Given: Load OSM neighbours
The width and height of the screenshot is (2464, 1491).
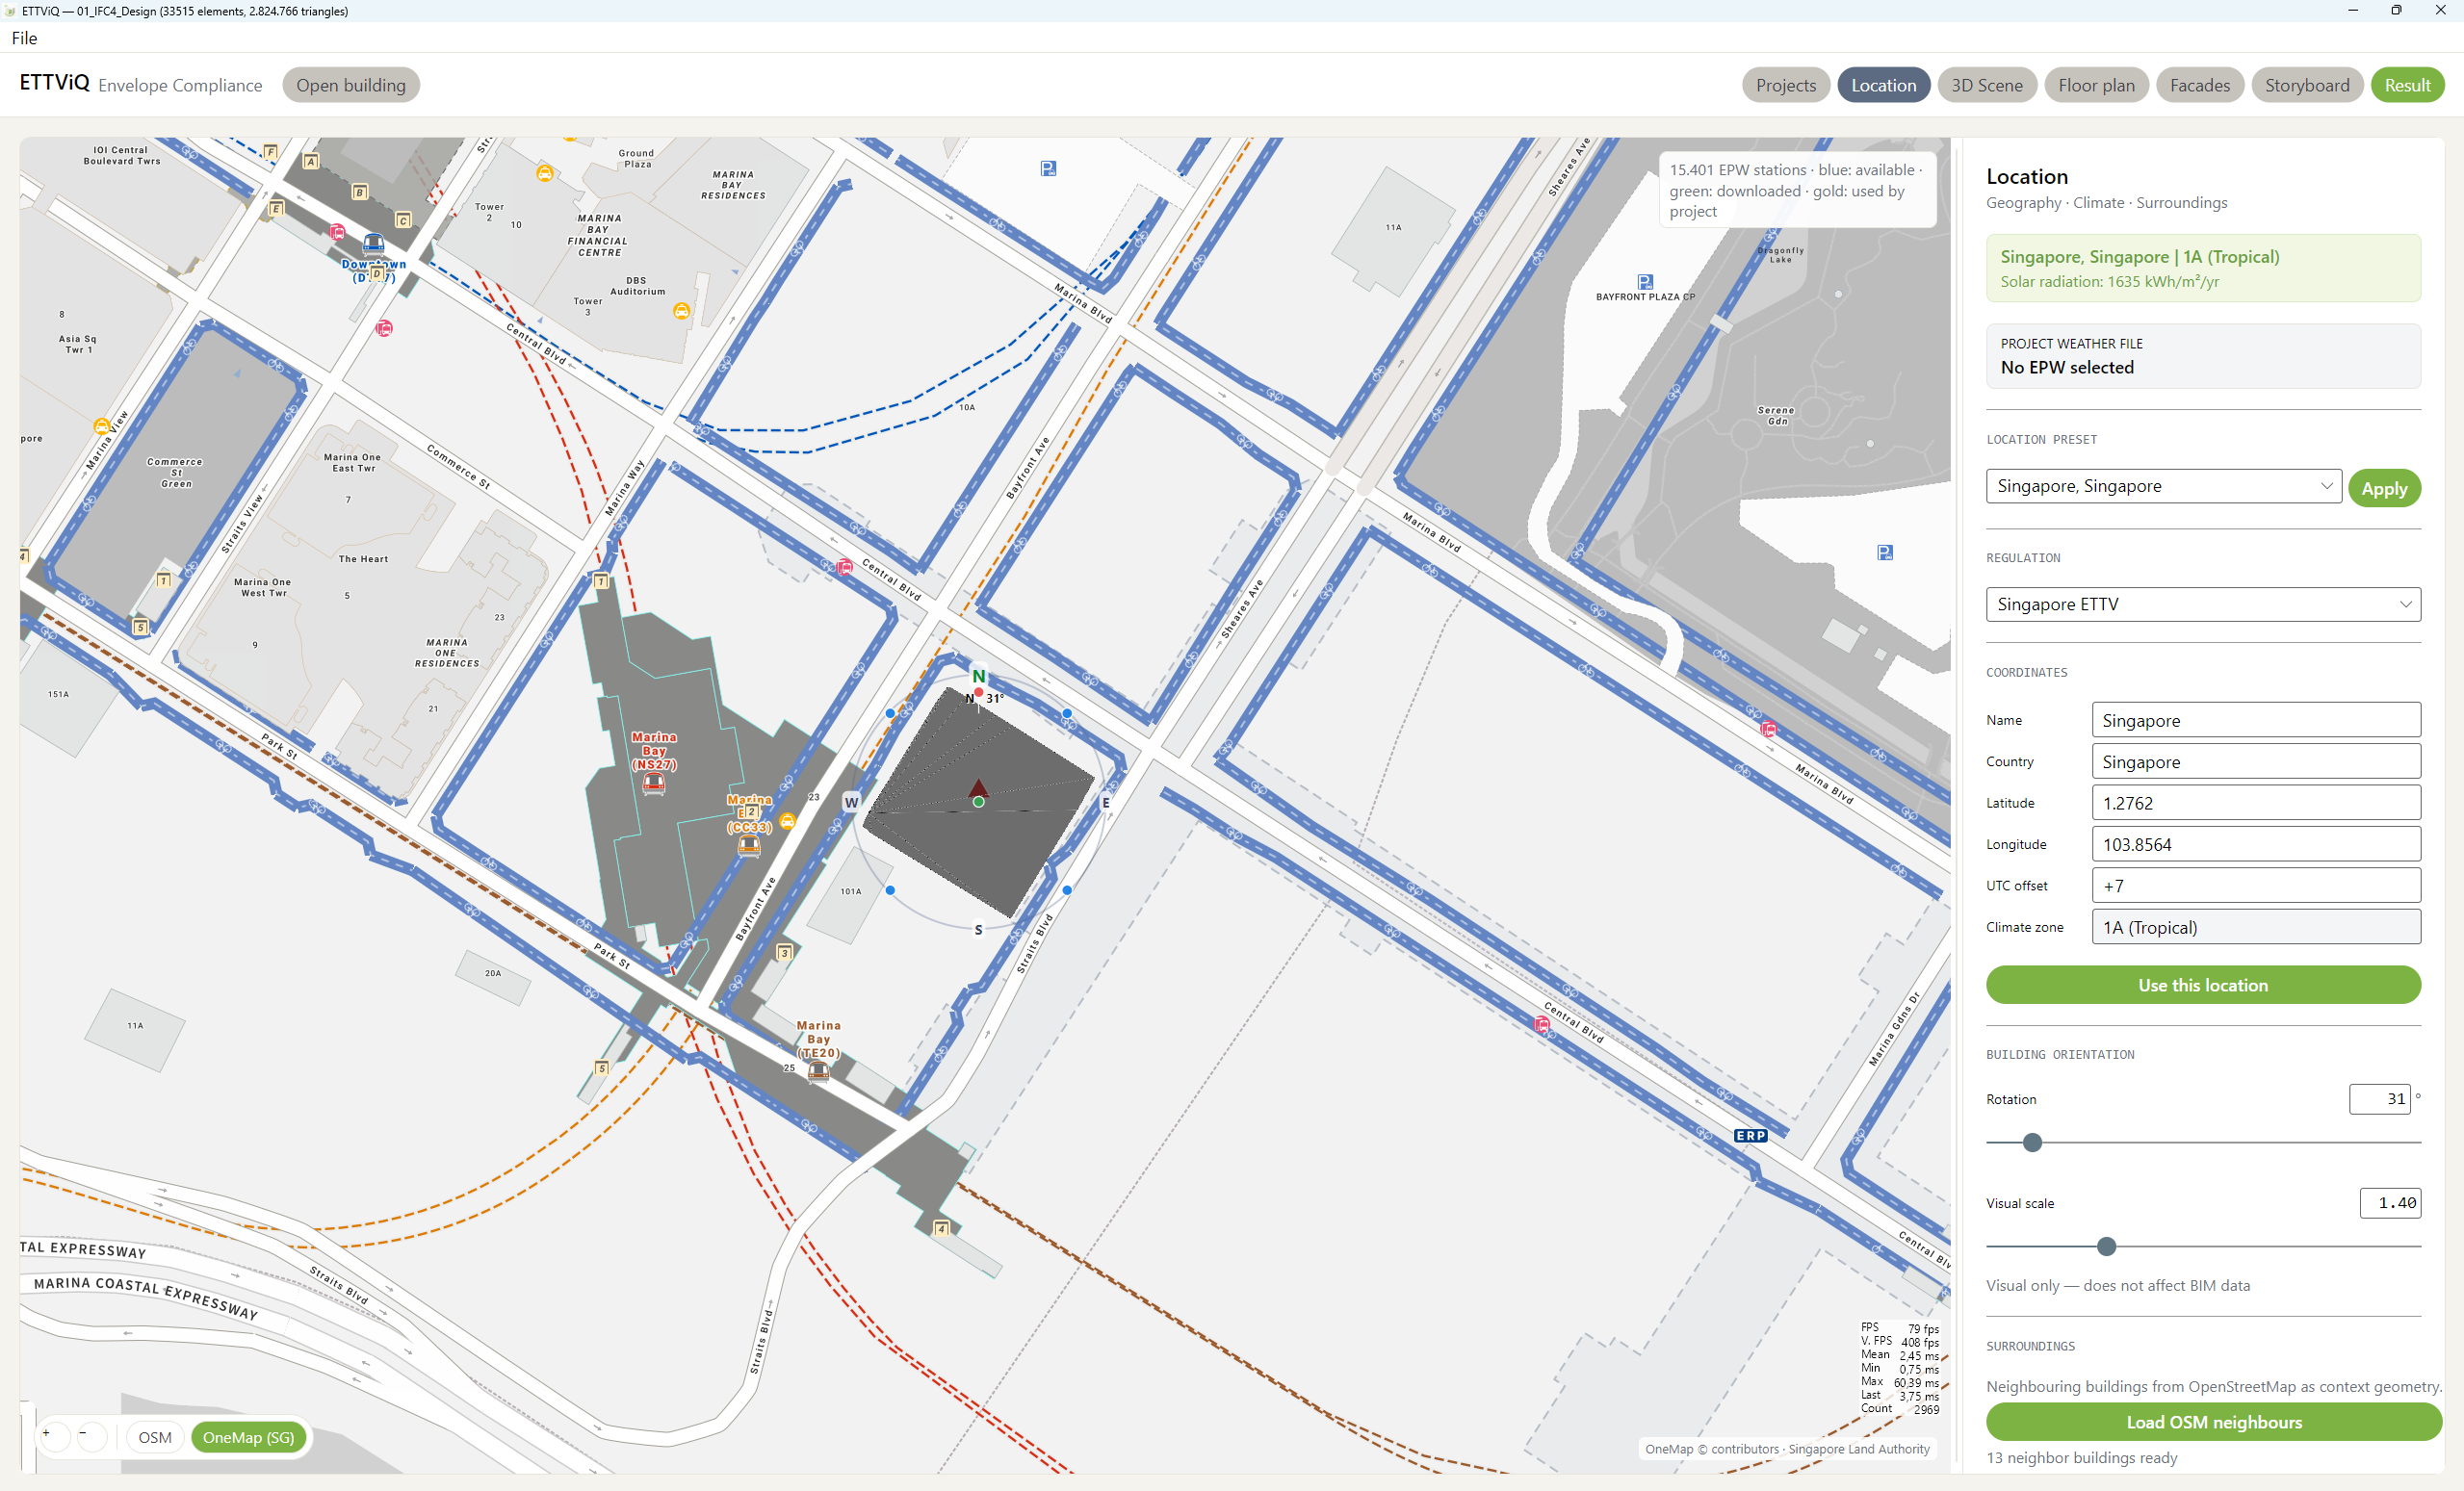Looking at the screenshot, I should pyautogui.click(x=2213, y=1422).
